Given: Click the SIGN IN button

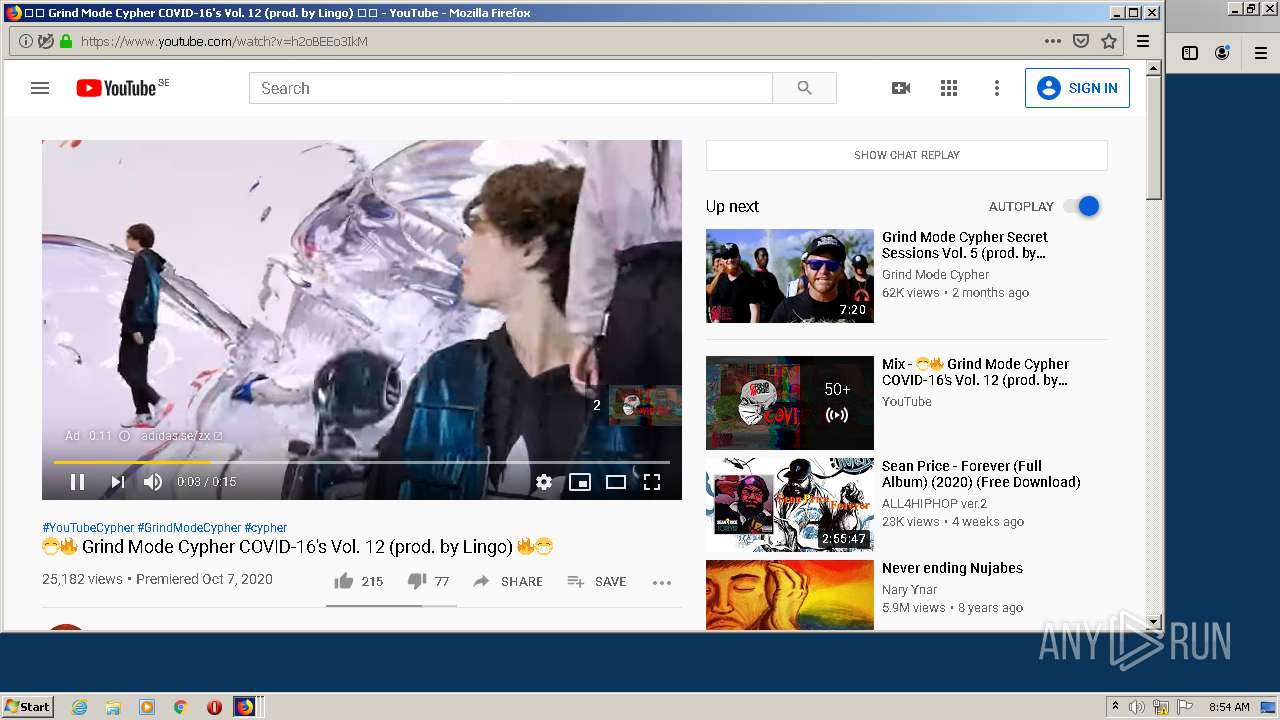Looking at the screenshot, I should tap(1077, 88).
